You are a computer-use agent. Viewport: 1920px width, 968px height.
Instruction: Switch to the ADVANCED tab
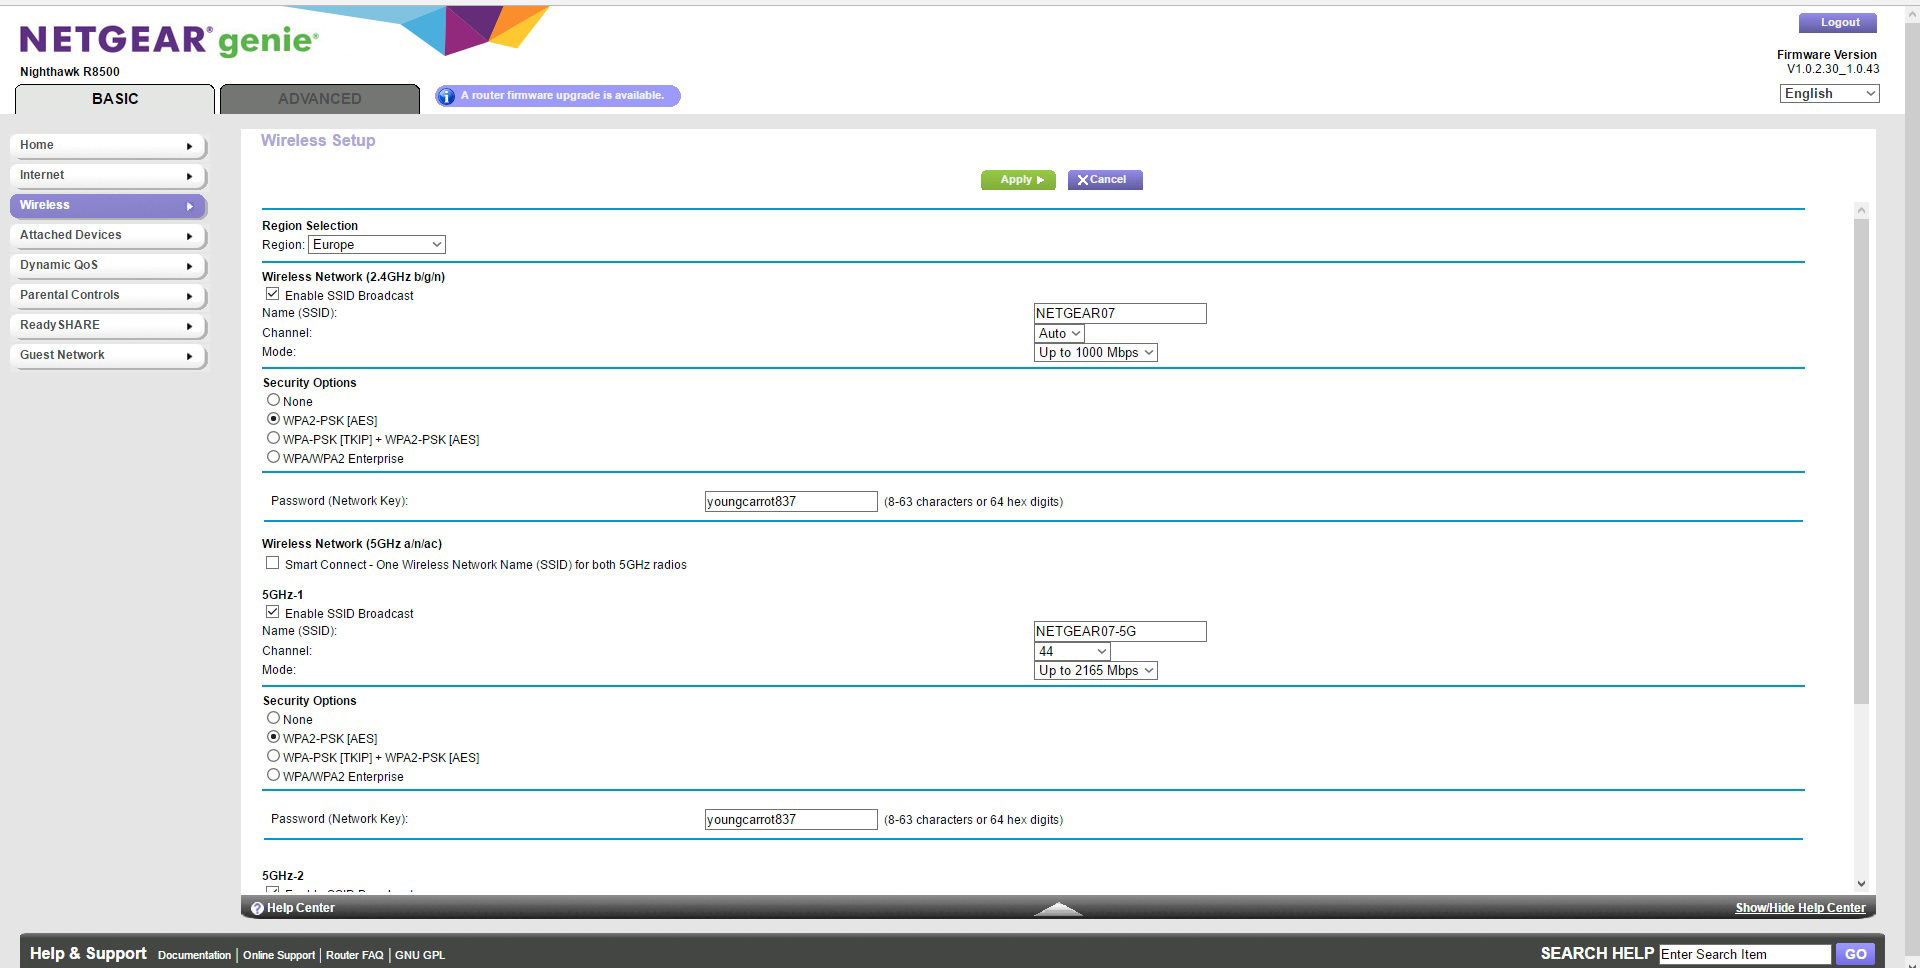[320, 99]
